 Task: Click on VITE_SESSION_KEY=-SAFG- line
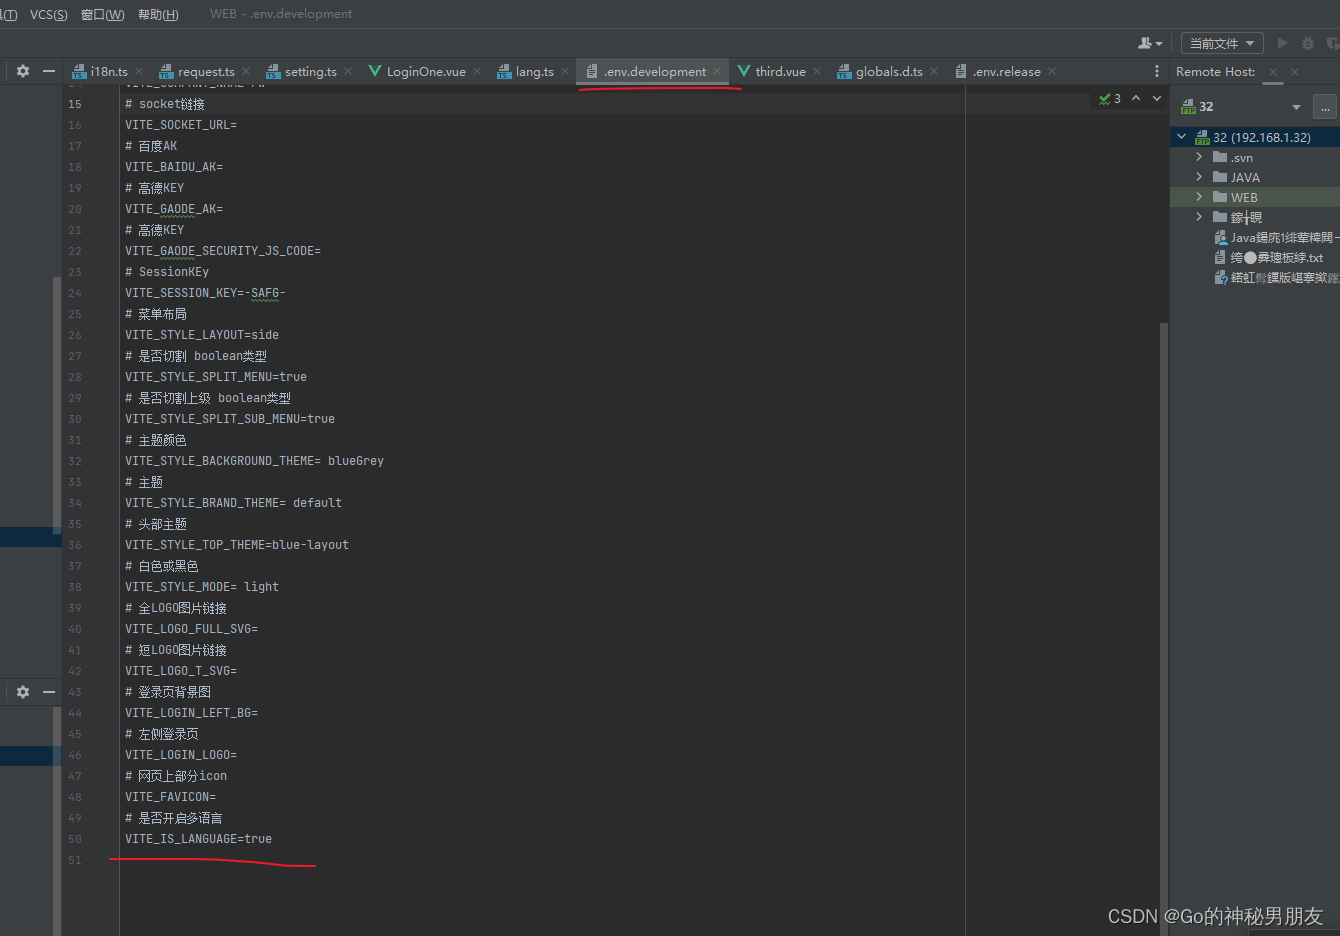[x=205, y=293]
